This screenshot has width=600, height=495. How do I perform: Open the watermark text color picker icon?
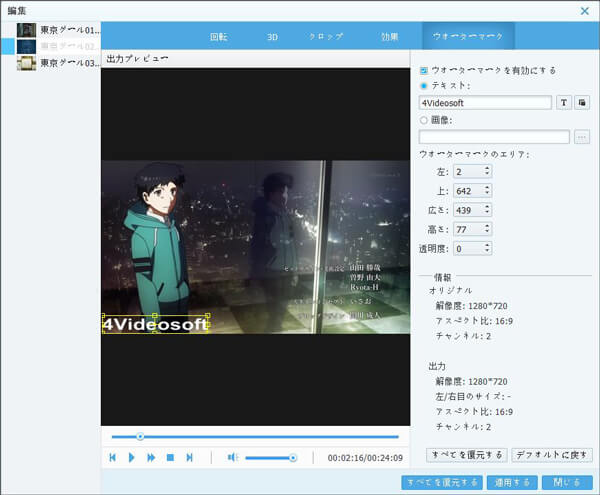(x=583, y=102)
